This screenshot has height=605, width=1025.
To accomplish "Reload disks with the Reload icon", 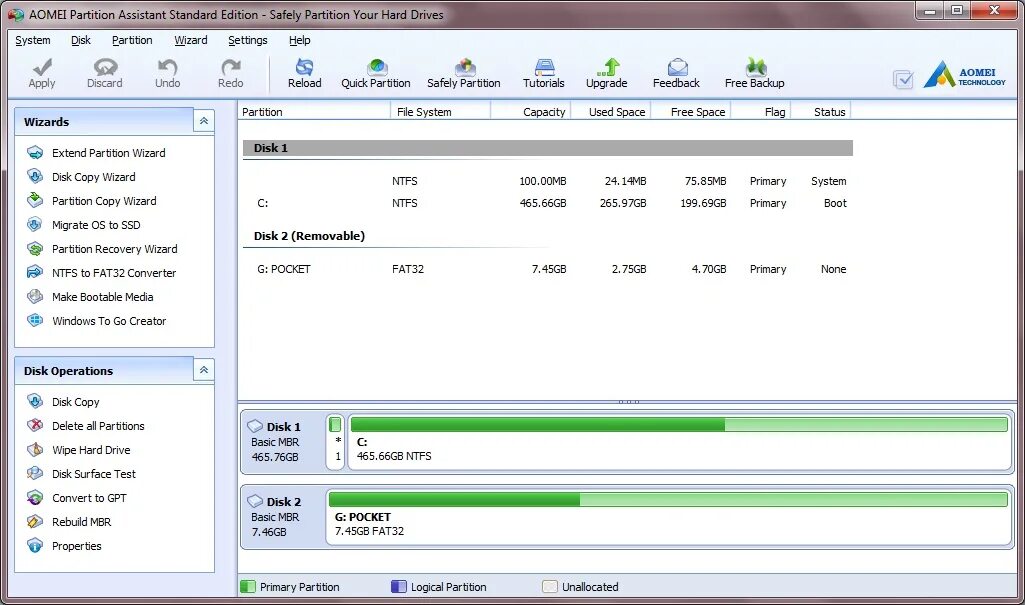I will click(x=305, y=67).
